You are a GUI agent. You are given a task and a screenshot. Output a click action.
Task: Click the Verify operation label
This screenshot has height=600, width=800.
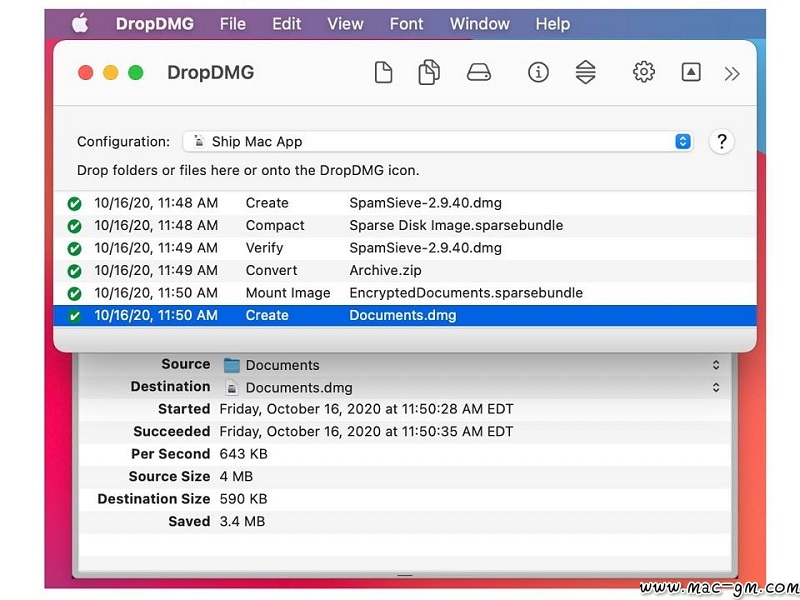click(x=264, y=248)
